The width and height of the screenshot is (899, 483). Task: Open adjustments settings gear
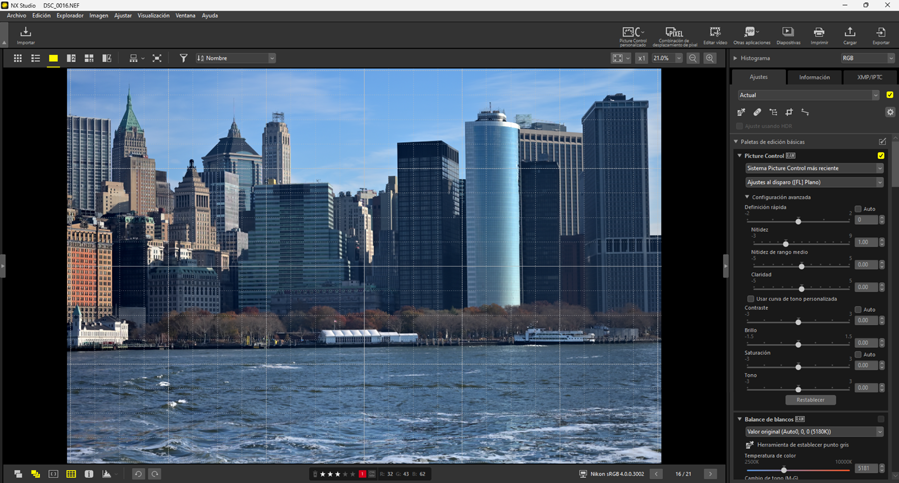tap(890, 112)
